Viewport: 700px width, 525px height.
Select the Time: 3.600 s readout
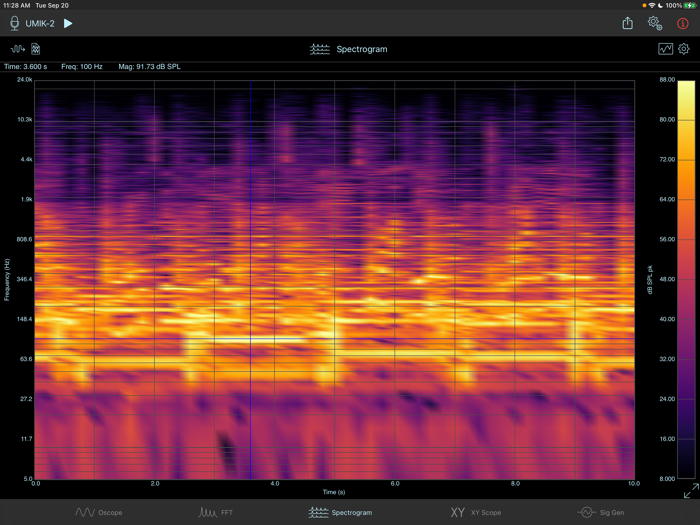pyautogui.click(x=25, y=67)
